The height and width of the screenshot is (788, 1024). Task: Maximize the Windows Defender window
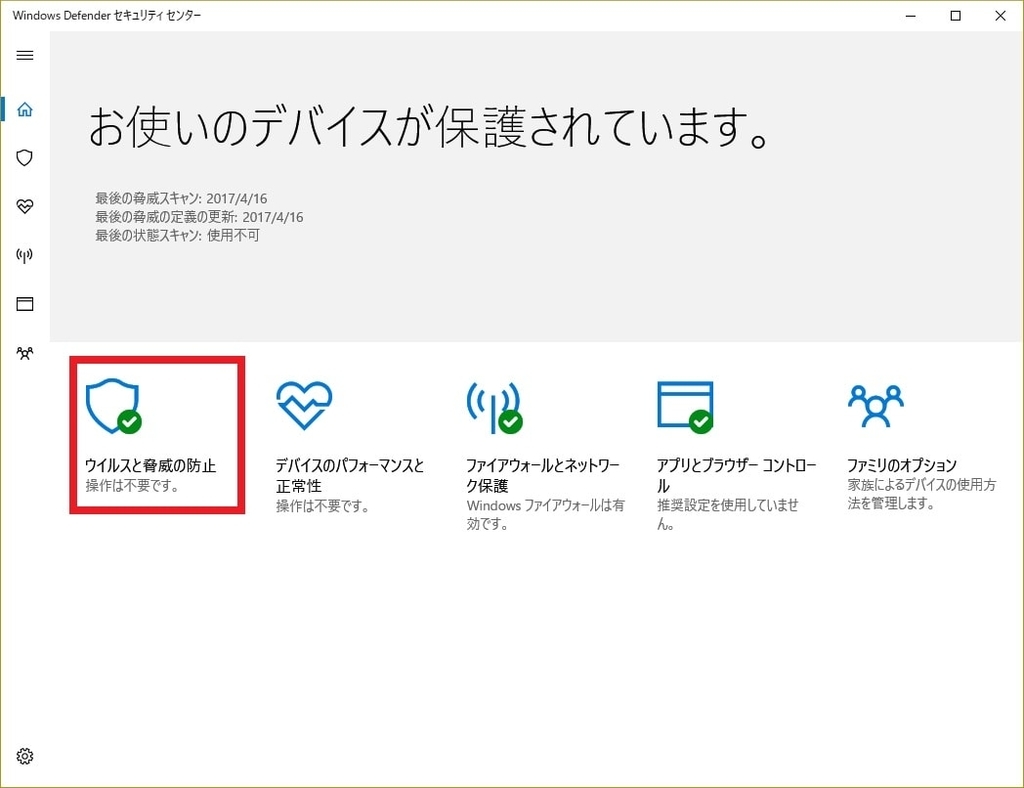[955, 16]
